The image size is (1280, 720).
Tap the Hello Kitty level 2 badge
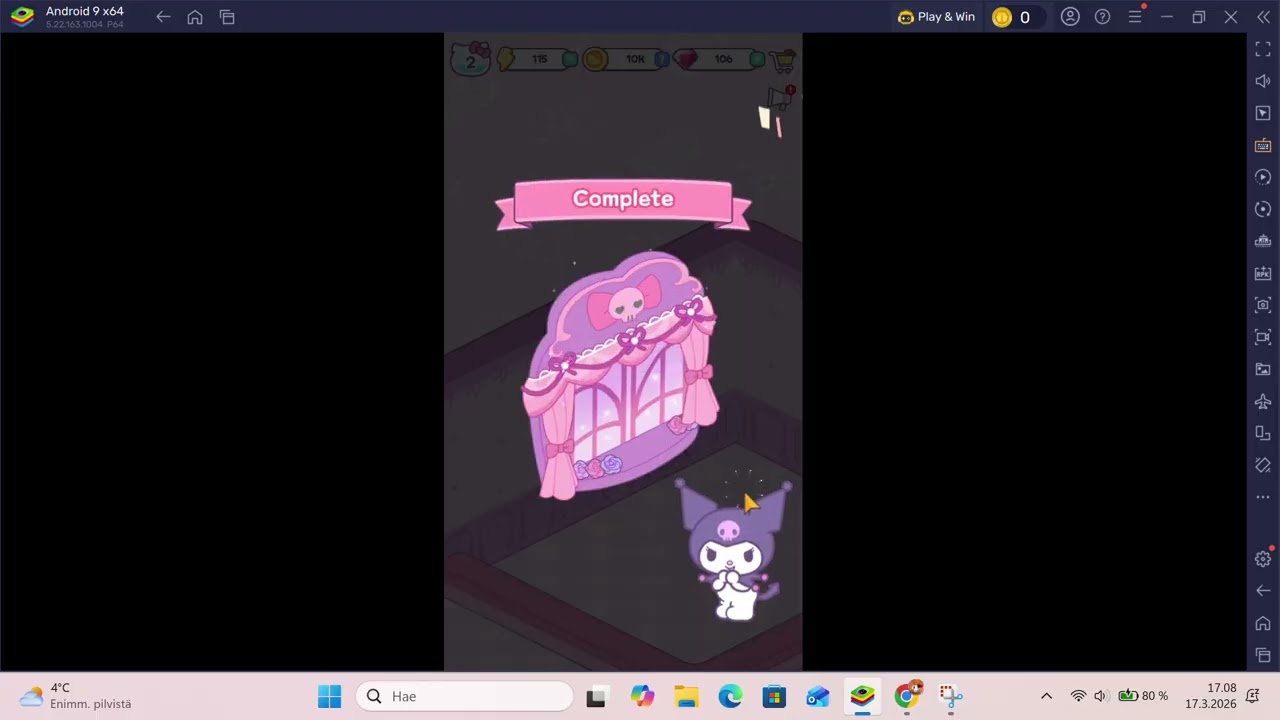(x=471, y=58)
